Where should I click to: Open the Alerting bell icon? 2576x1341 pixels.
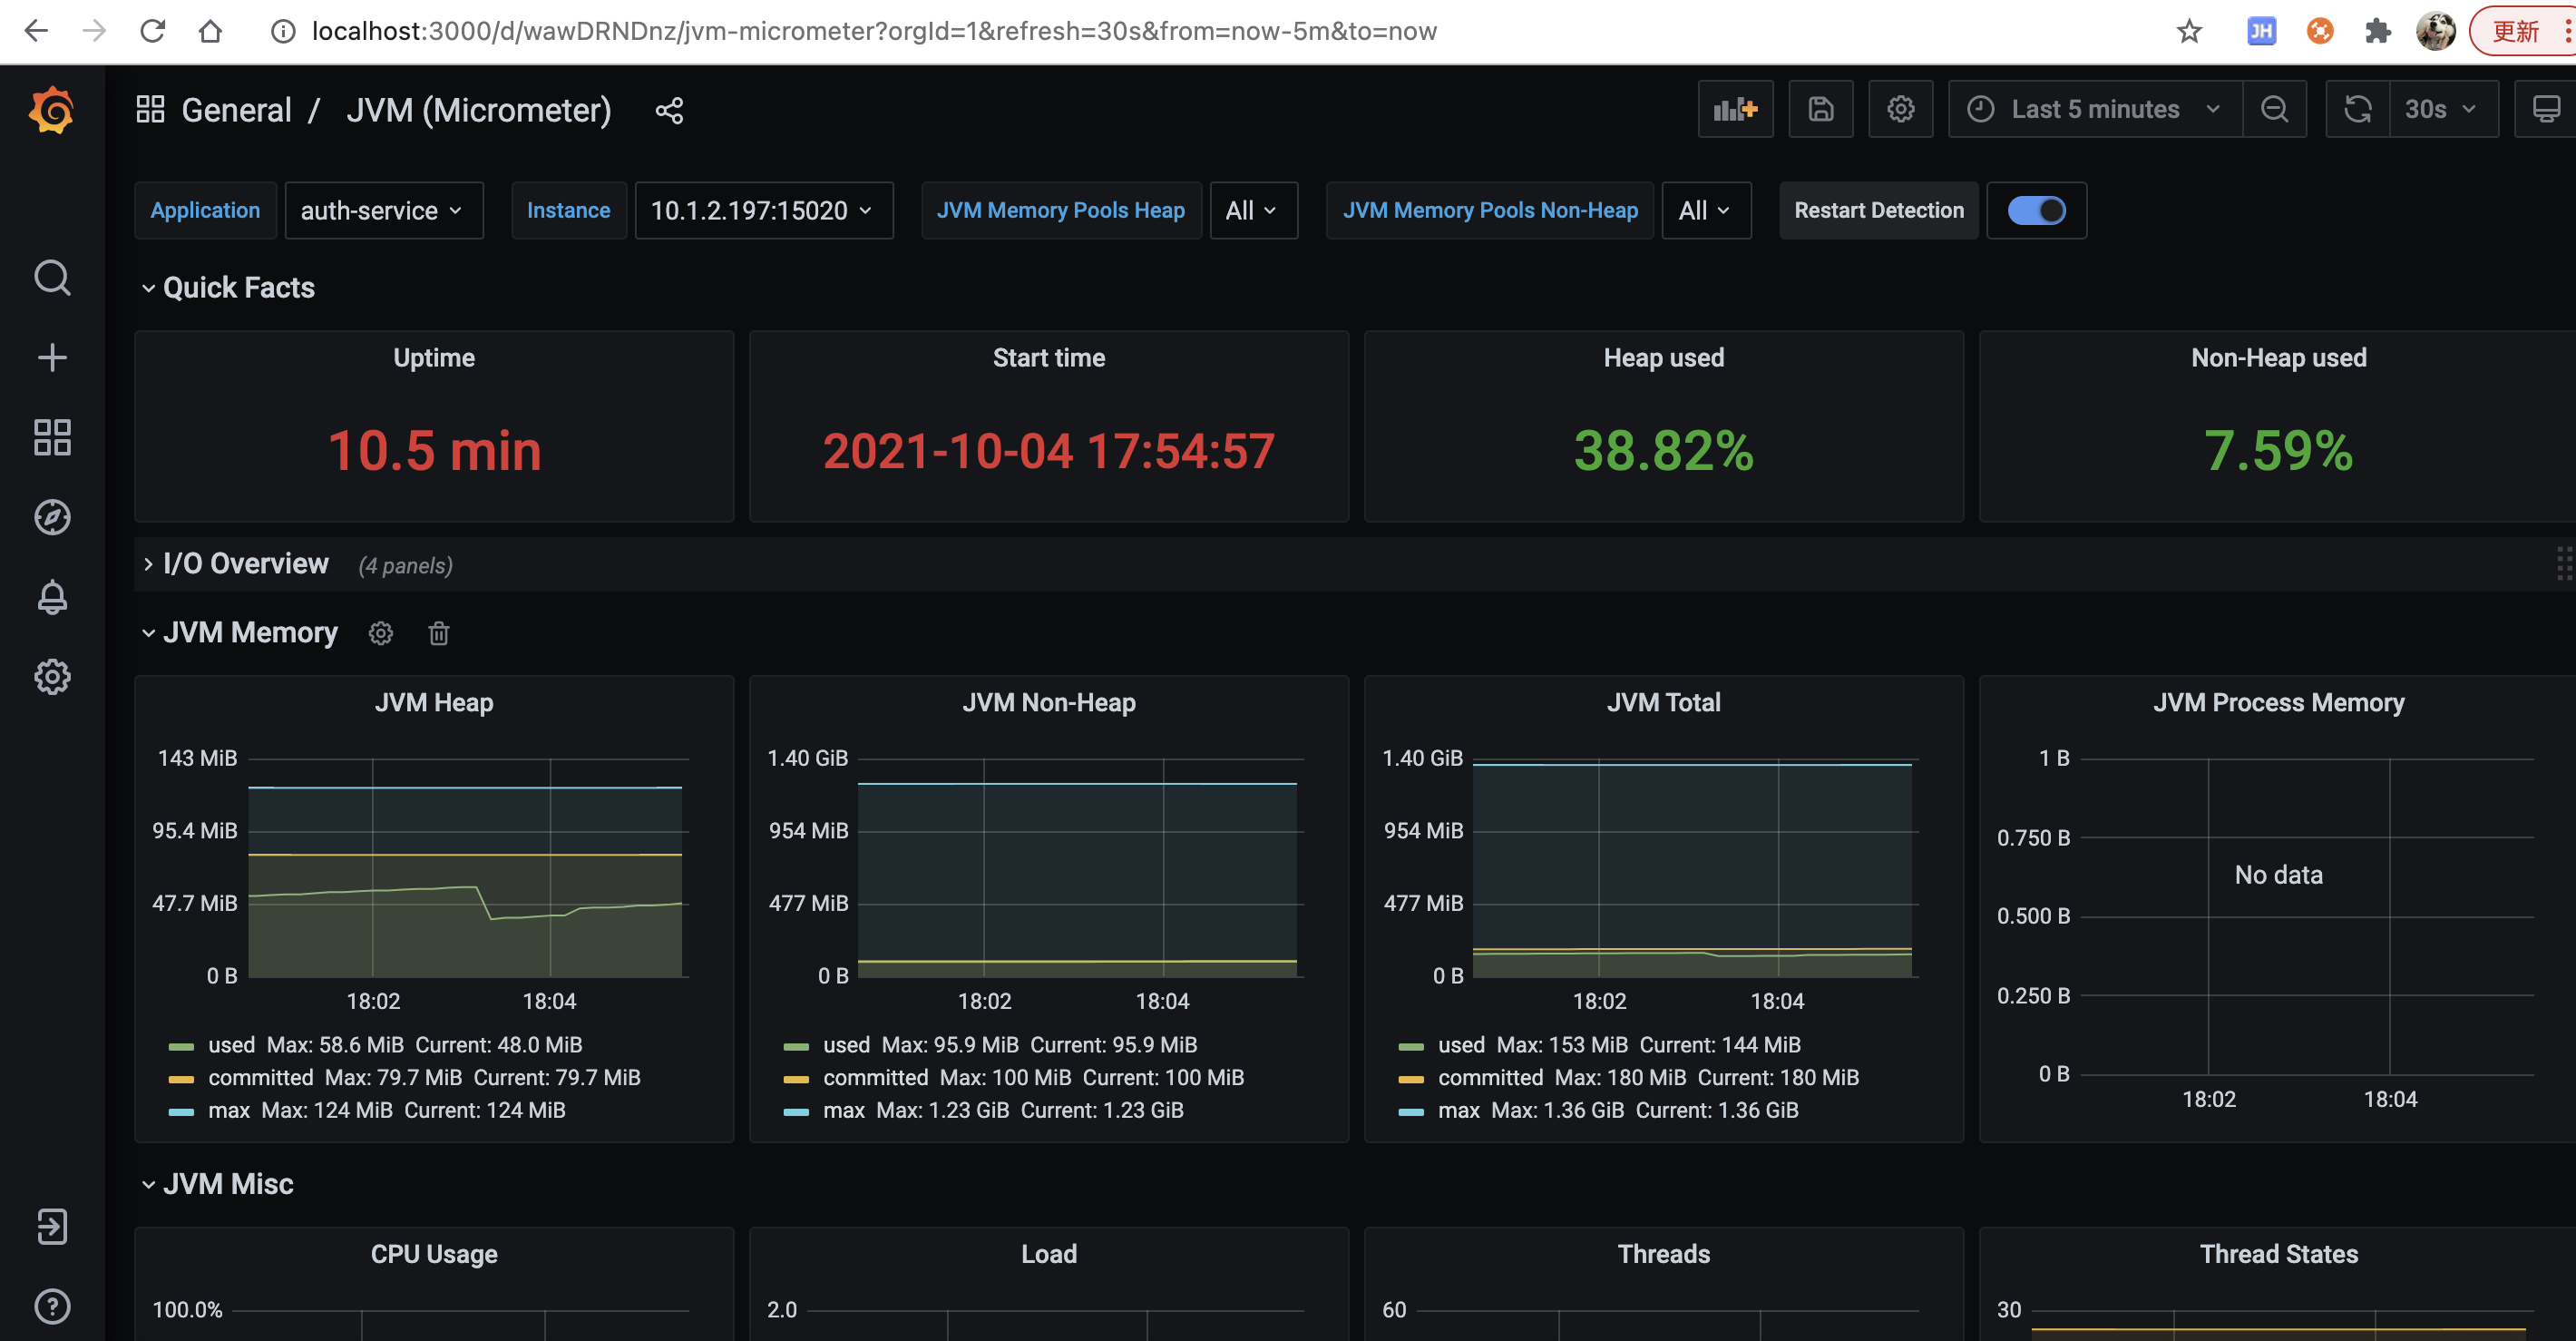pyautogui.click(x=52, y=597)
